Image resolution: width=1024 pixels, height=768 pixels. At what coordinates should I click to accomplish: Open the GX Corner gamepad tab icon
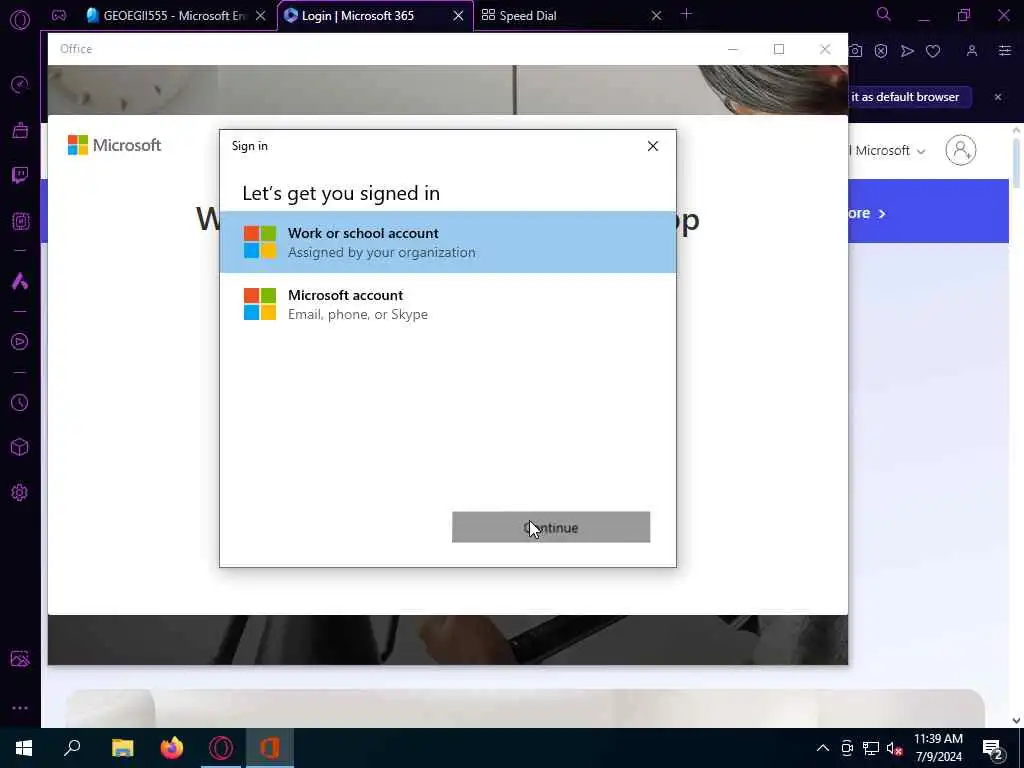(59, 15)
